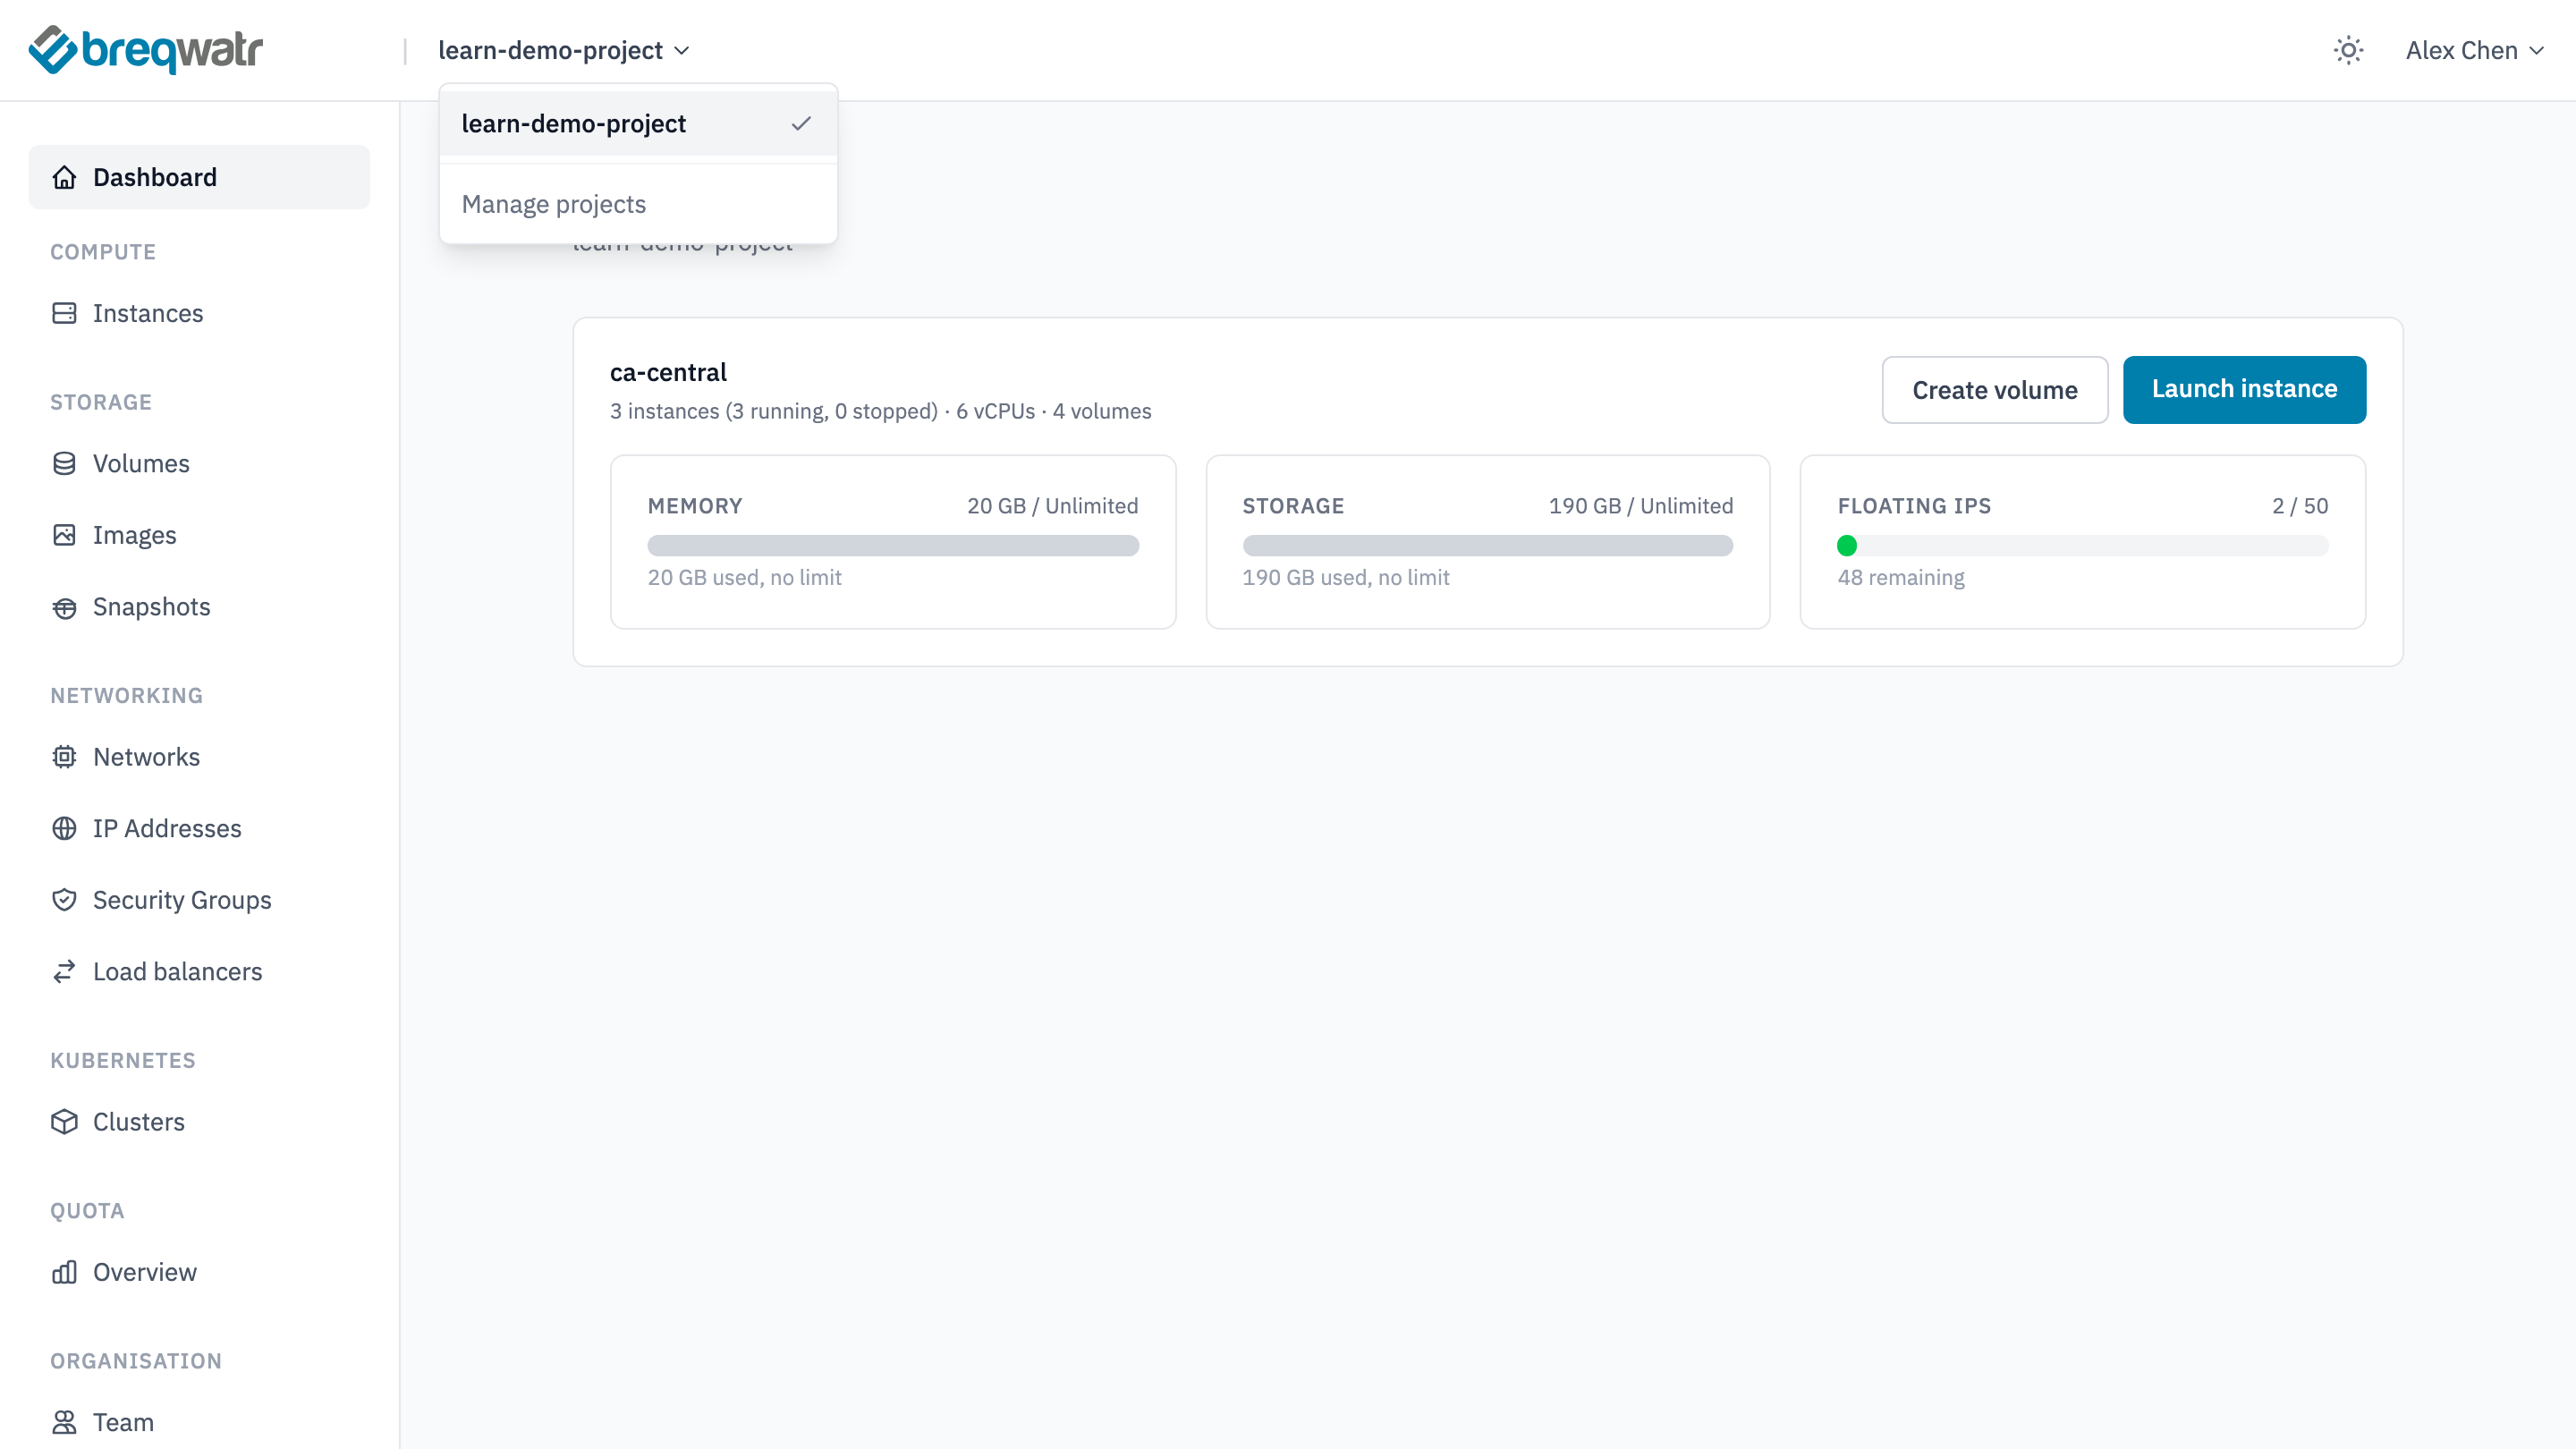Click the Clusters cube icon
The height and width of the screenshot is (1449, 2576).
pos(64,1122)
